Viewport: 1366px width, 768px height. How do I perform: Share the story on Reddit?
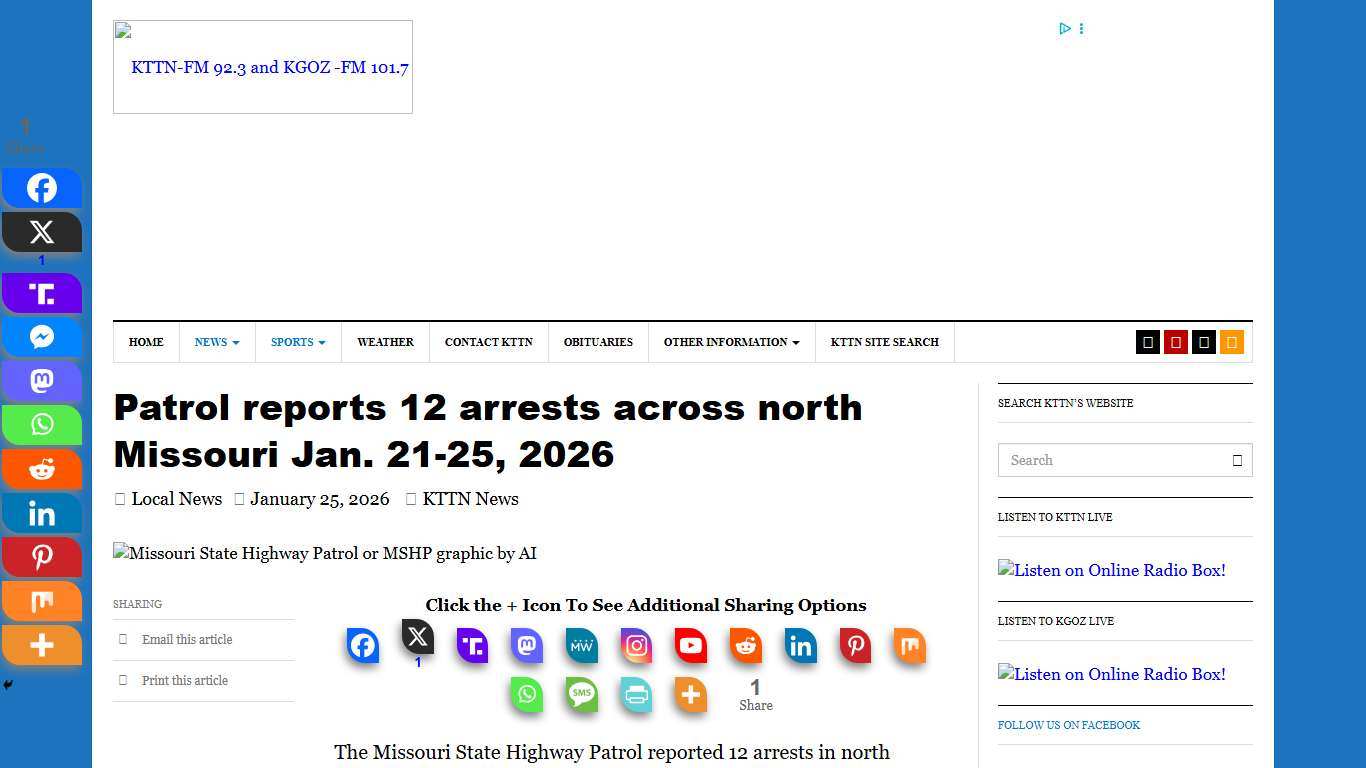[x=745, y=646]
